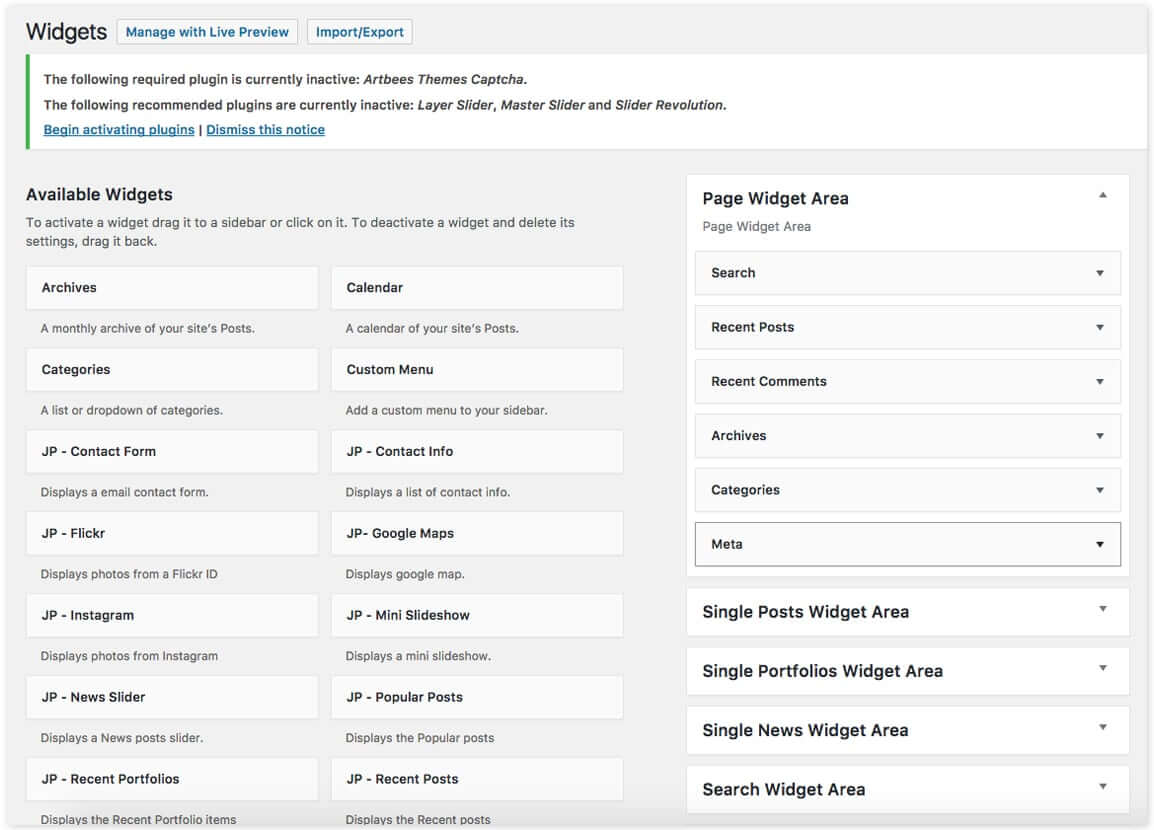Click the JP - News Slider widget
This screenshot has width=1154, height=830.
(171, 697)
